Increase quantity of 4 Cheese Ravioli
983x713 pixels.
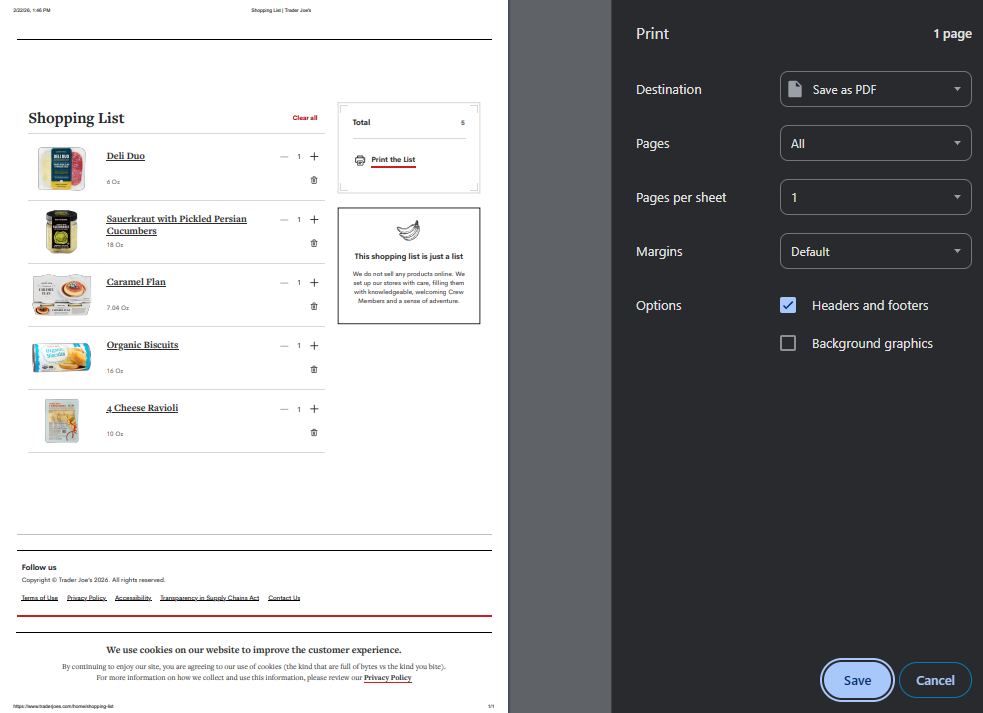coord(314,409)
